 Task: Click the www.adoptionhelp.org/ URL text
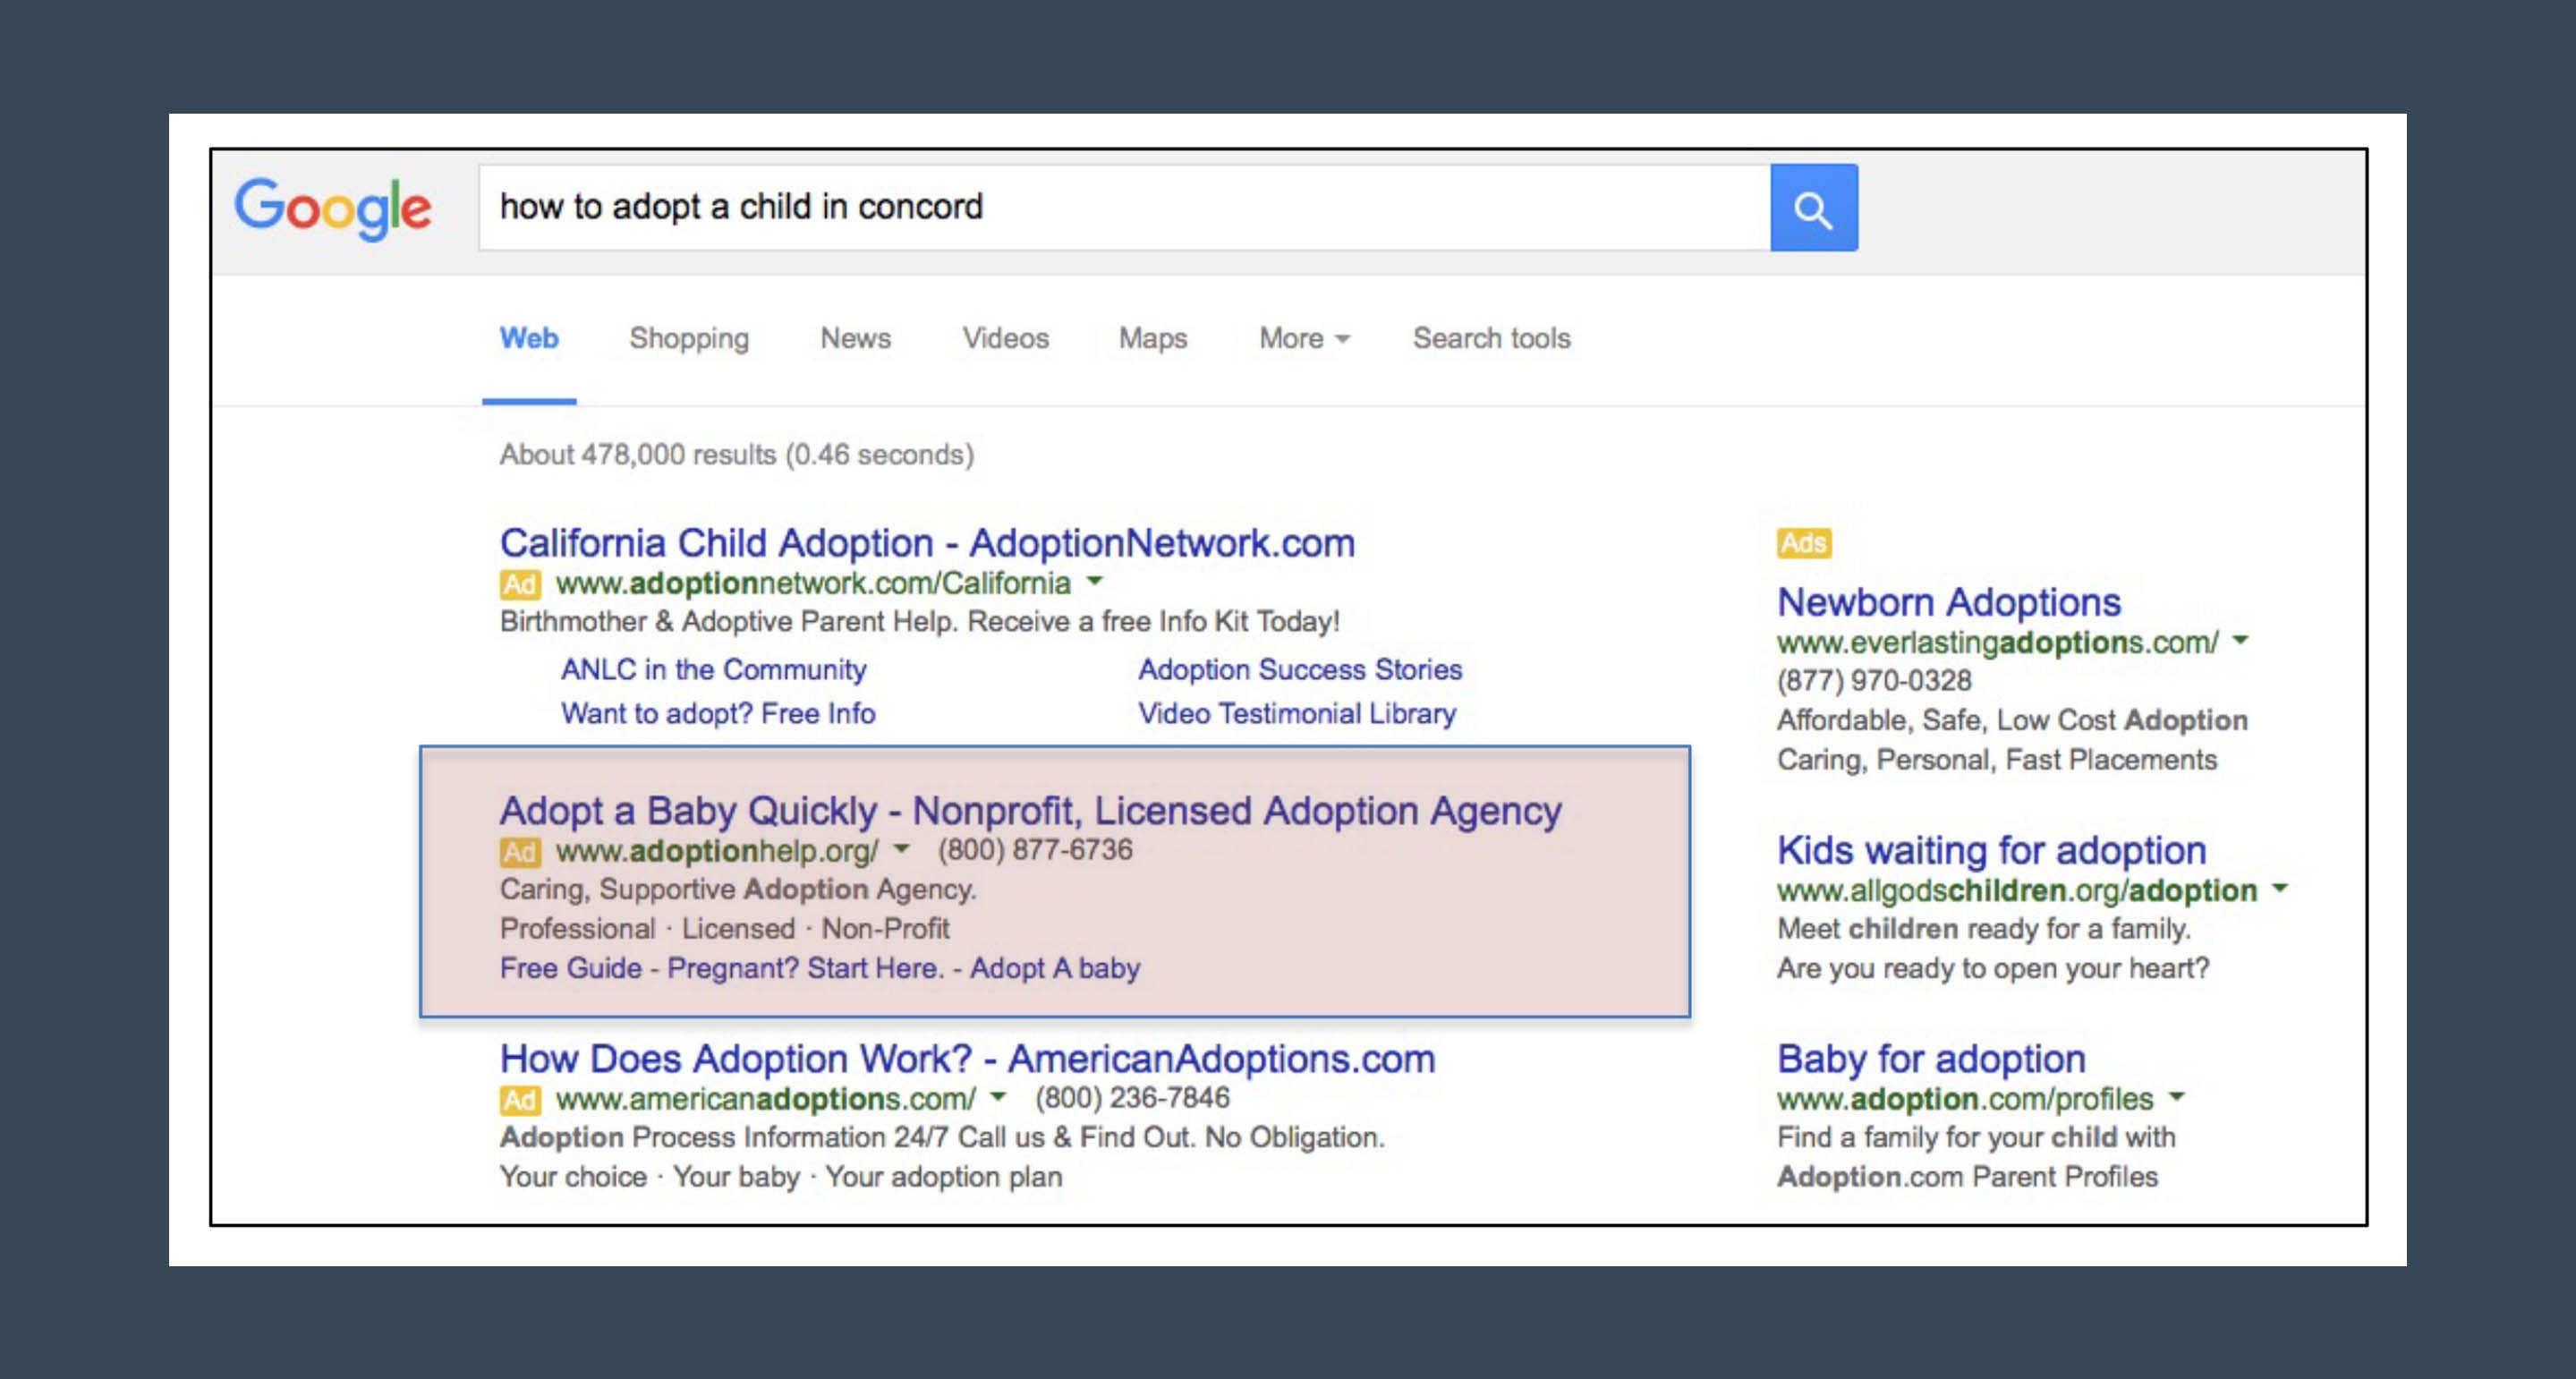click(717, 851)
